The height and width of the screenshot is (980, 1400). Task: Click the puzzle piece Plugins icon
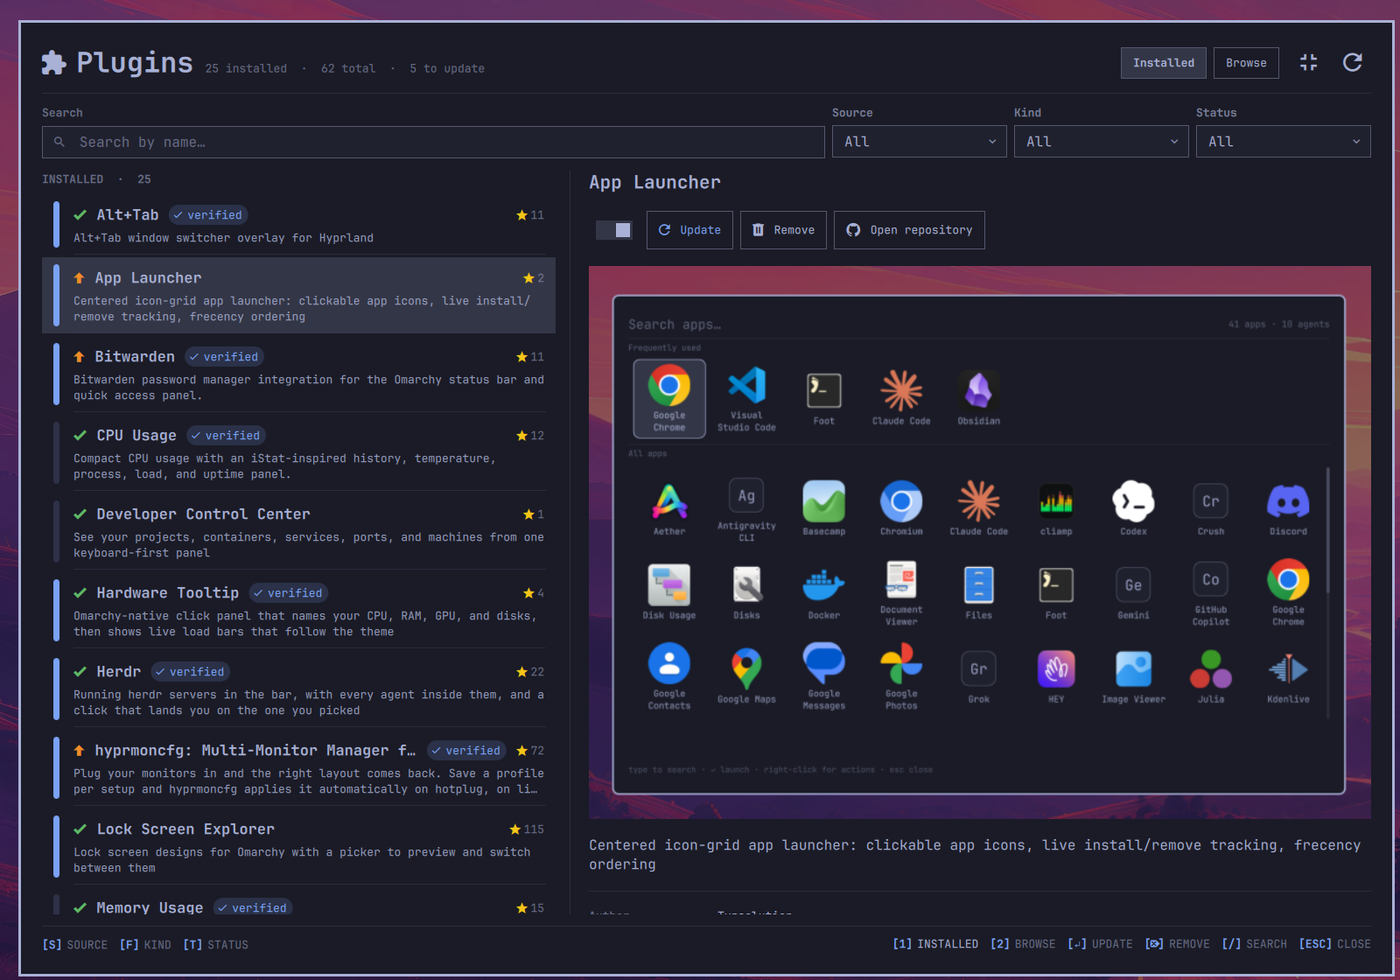click(54, 63)
